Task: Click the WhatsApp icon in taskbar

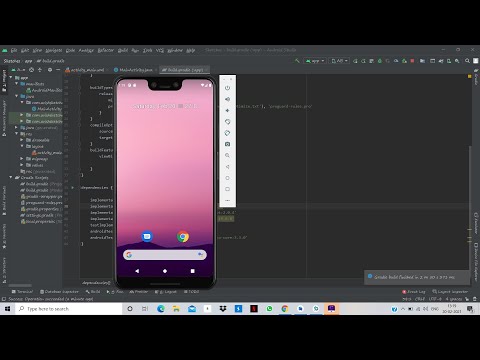Action: coord(269,309)
